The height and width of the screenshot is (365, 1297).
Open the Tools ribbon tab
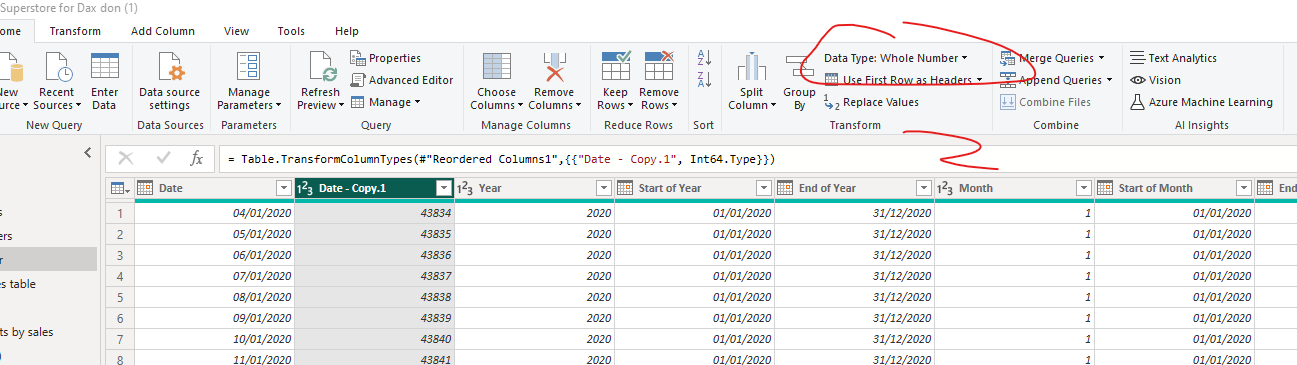292,31
